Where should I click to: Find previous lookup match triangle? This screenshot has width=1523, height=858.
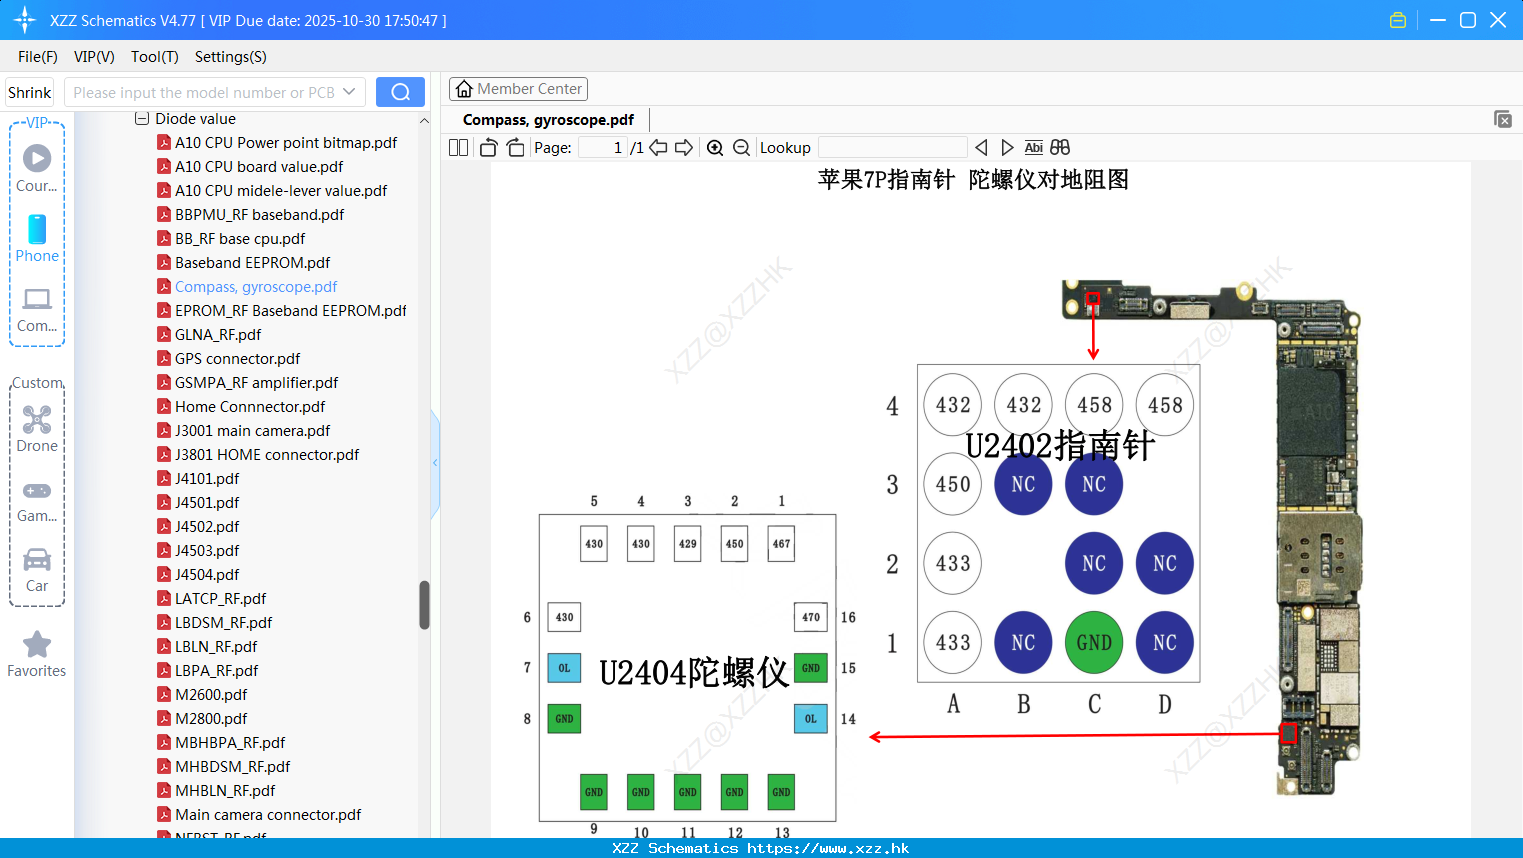[981, 148]
